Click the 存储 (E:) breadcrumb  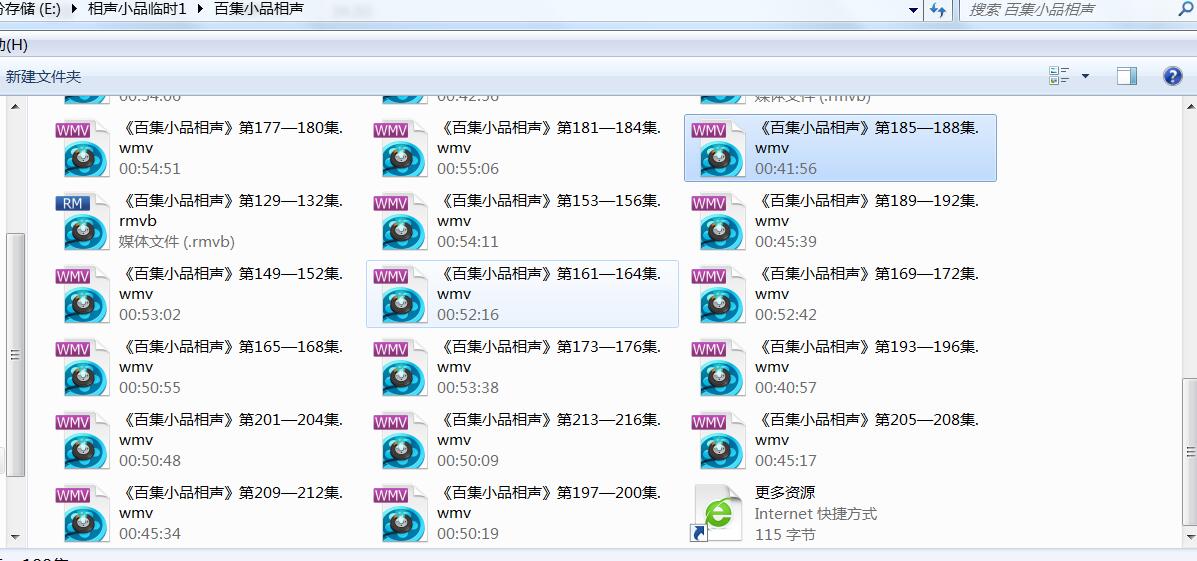click(31, 9)
